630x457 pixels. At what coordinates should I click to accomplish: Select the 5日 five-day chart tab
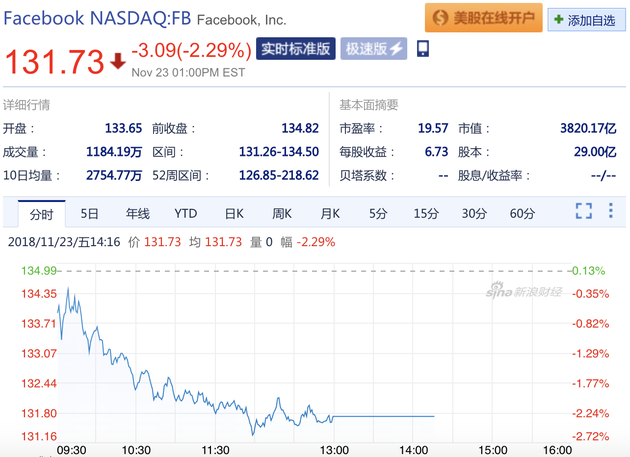(90, 213)
